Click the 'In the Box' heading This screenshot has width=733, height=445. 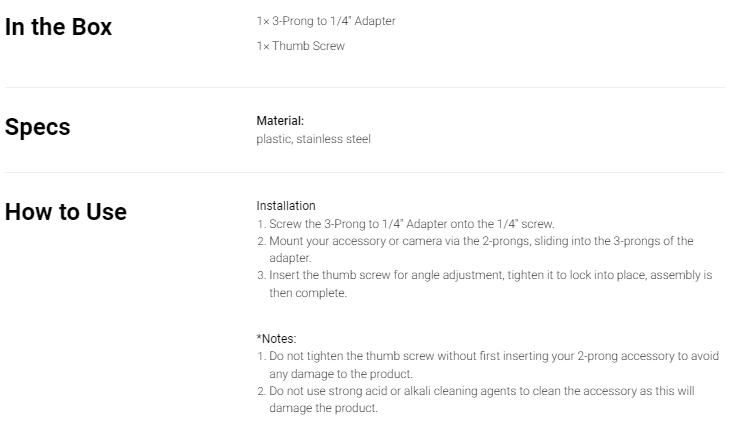(58, 27)
